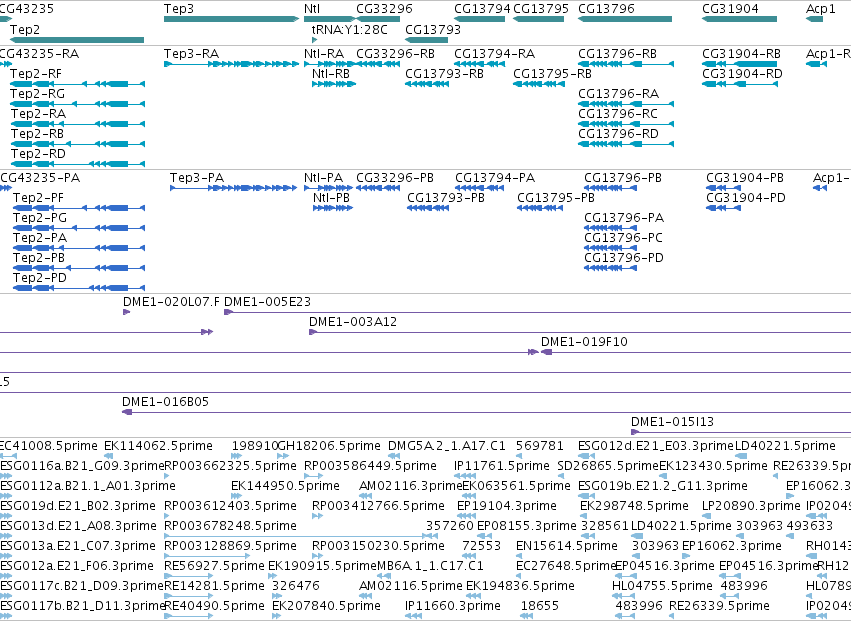The width and height of the screenshot is (851, 621).
Task: Click the CG31904-RD transcript label
Action: [x=742, y=74]
